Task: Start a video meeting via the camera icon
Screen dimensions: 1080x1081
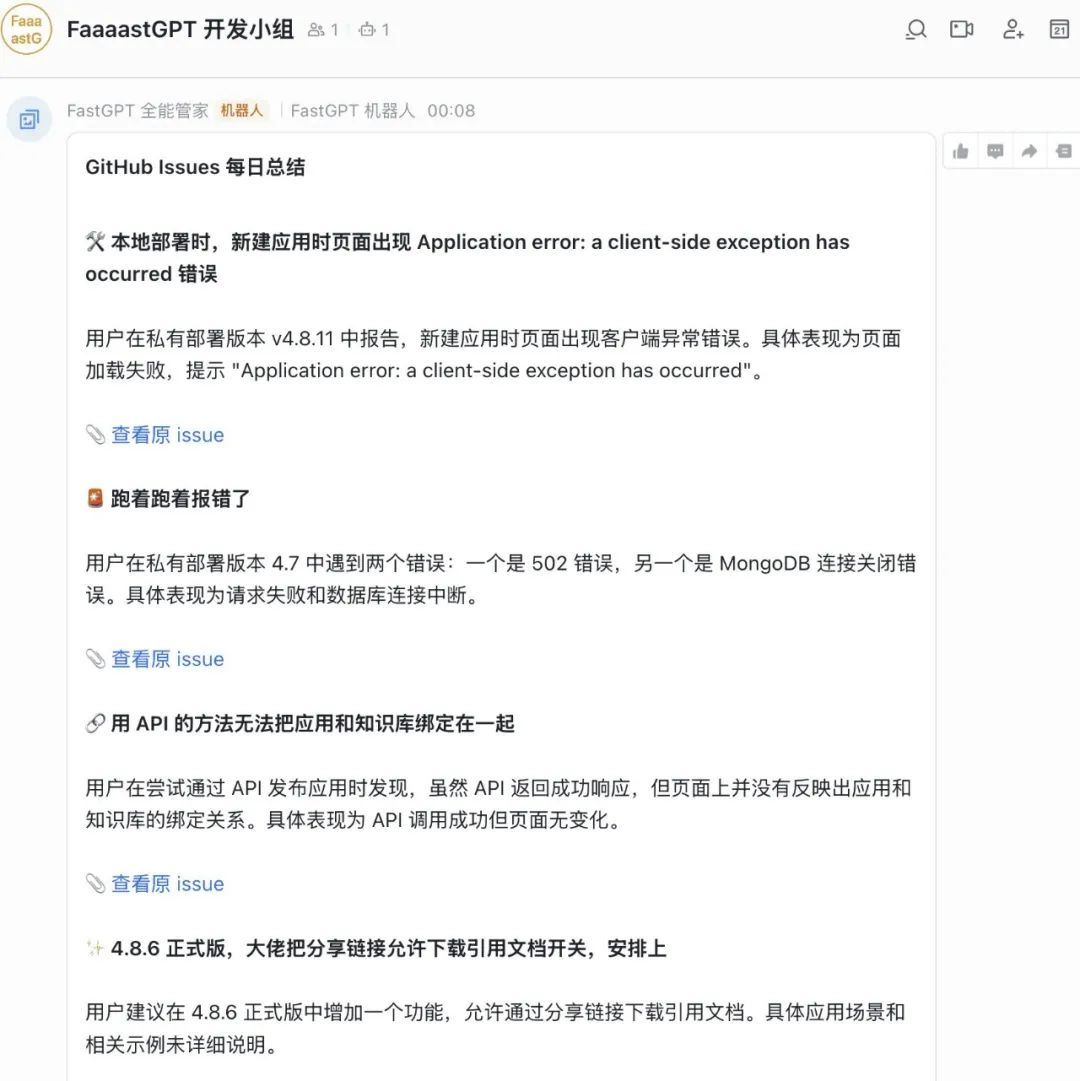Action: 961,30
